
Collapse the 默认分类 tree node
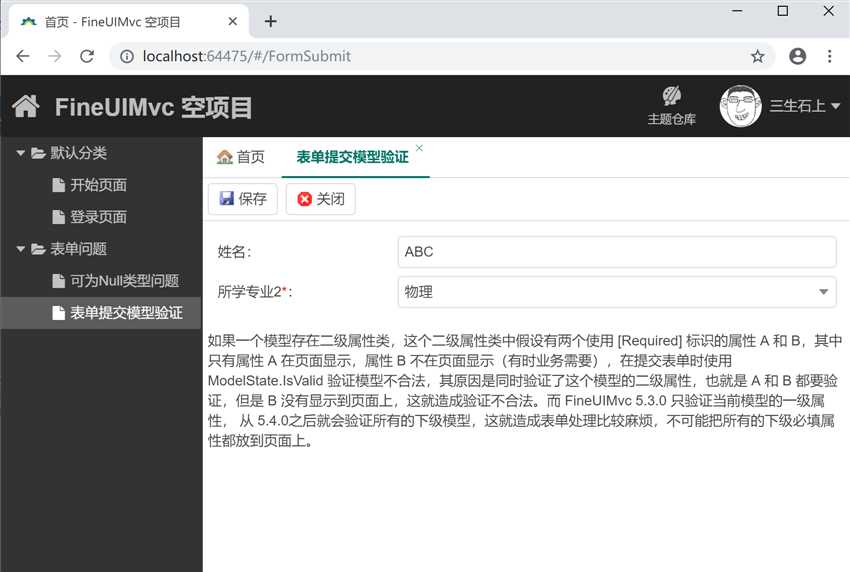tap(21, 153)
